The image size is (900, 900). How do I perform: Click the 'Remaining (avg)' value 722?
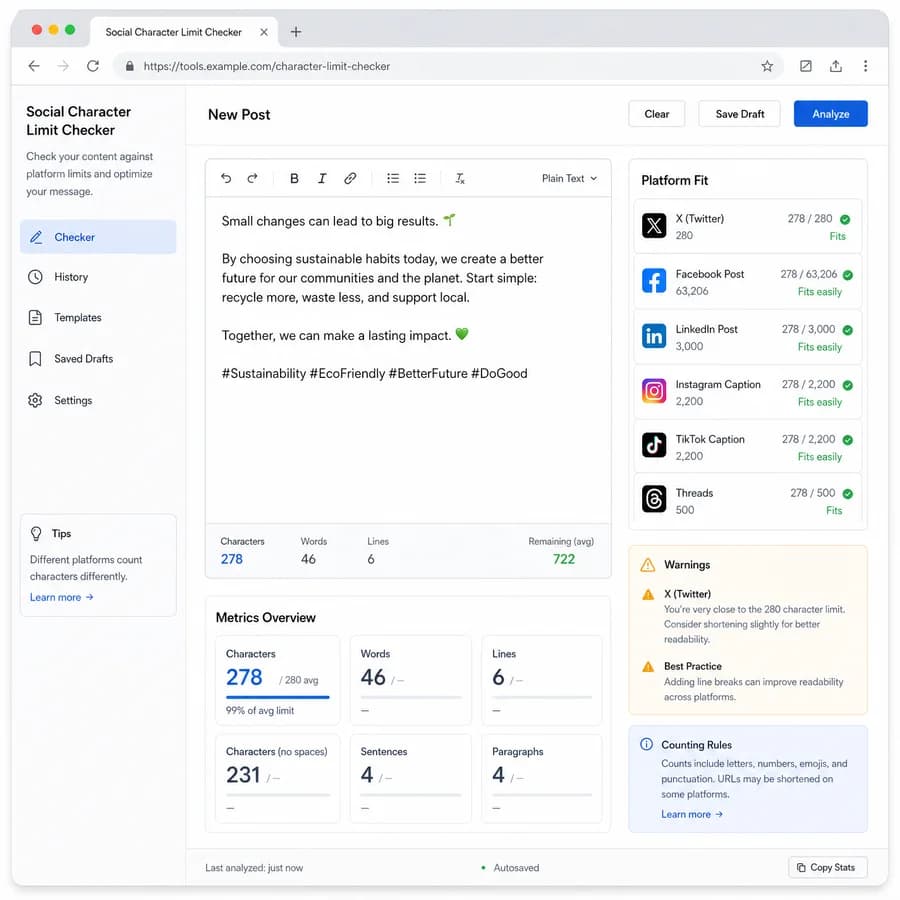click(564, 559)
